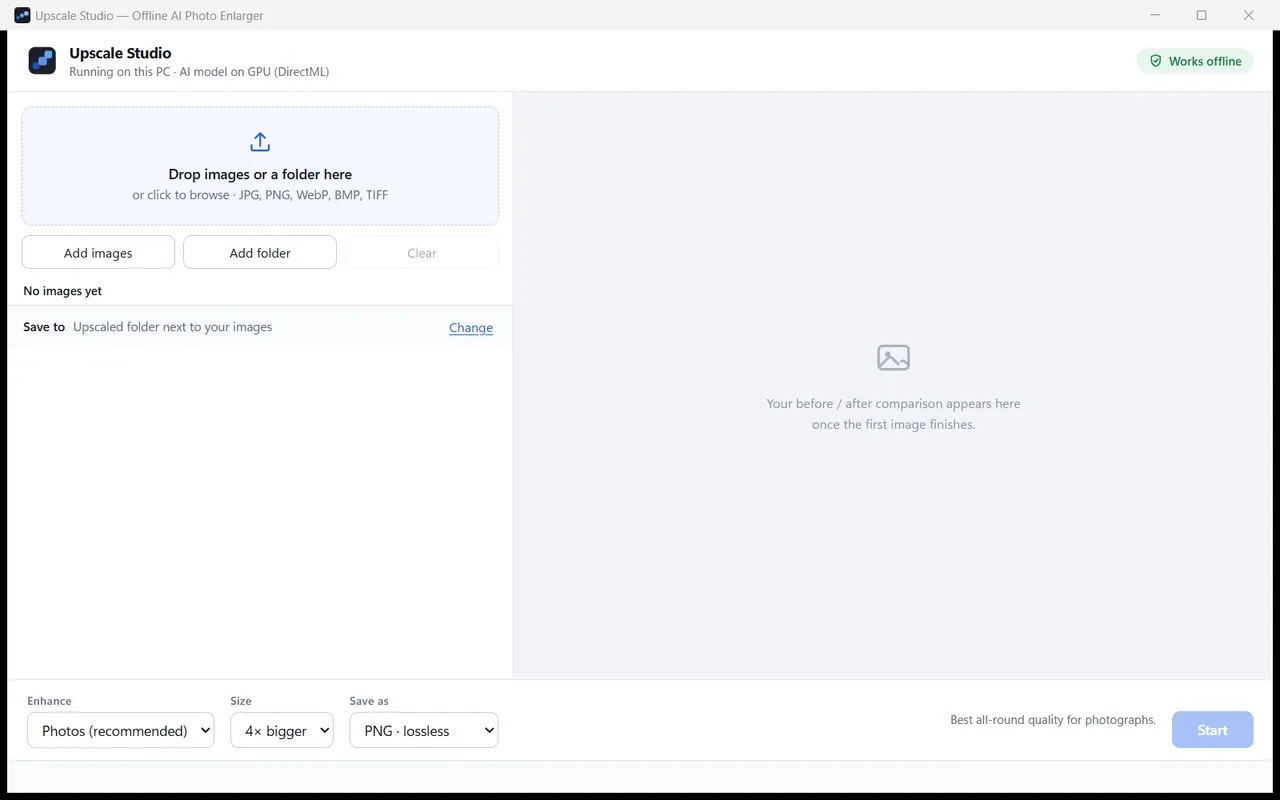The height and width of the screenshot is (800, 1280).
Task: Open the Save as format dropdown
Action: (424, 731)
